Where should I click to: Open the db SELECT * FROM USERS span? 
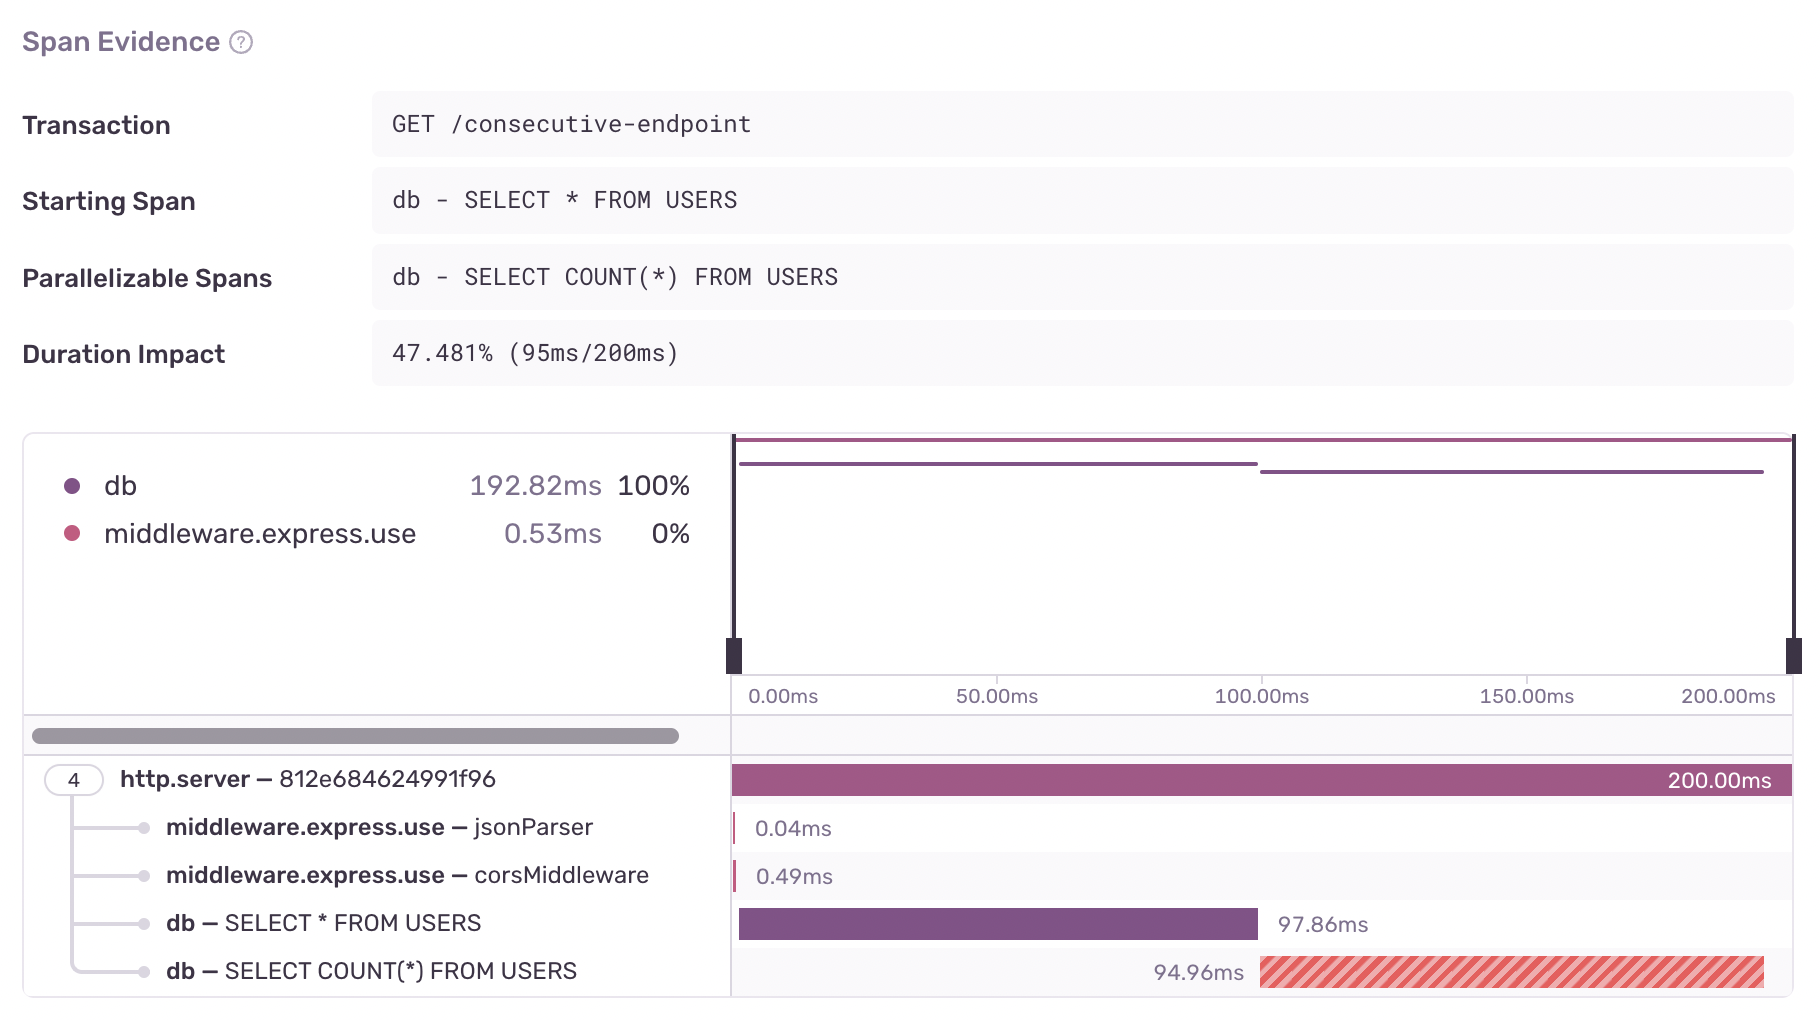[x=323, y=924]
